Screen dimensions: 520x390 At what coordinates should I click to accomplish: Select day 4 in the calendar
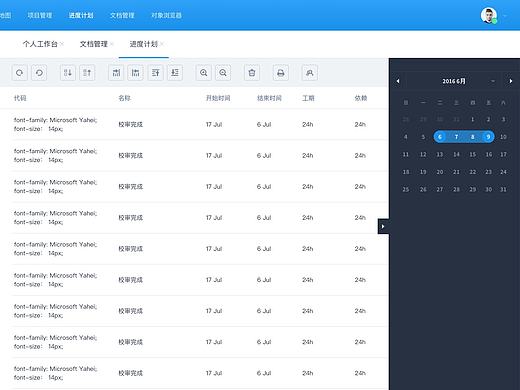(406, 137)
